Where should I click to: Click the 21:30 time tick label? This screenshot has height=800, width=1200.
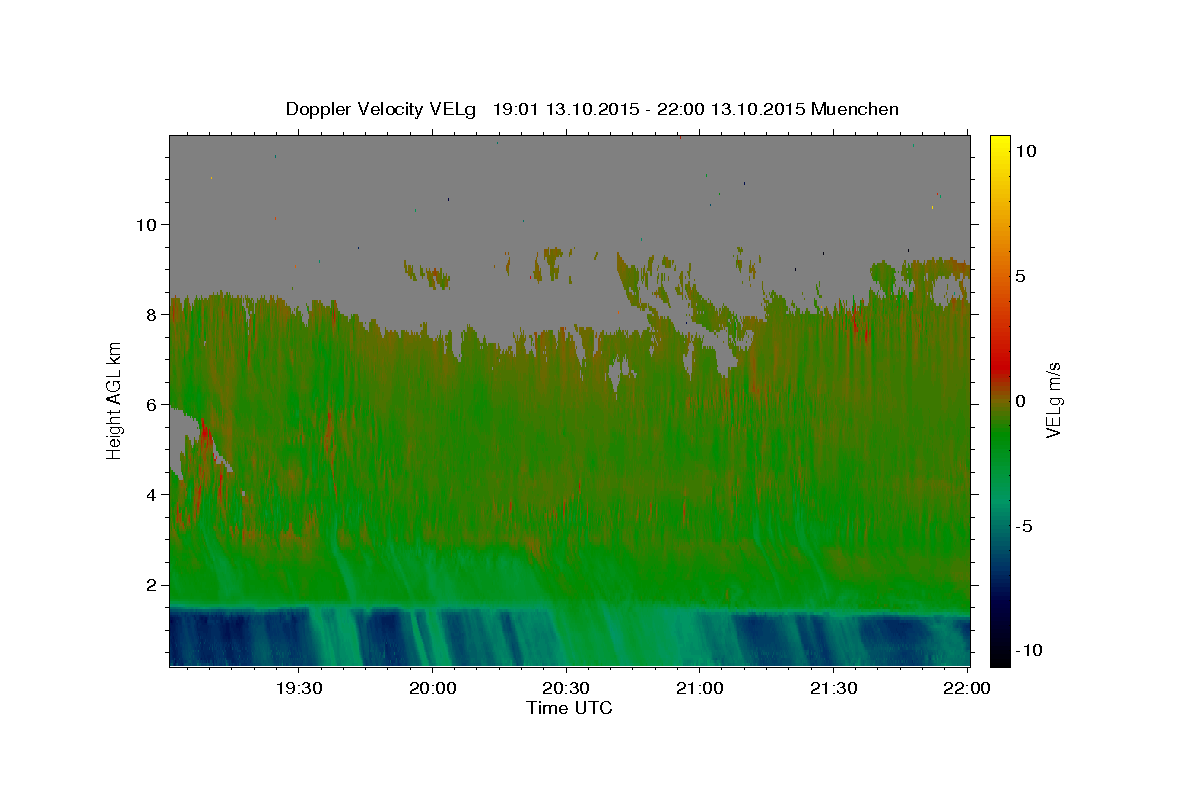833,688
